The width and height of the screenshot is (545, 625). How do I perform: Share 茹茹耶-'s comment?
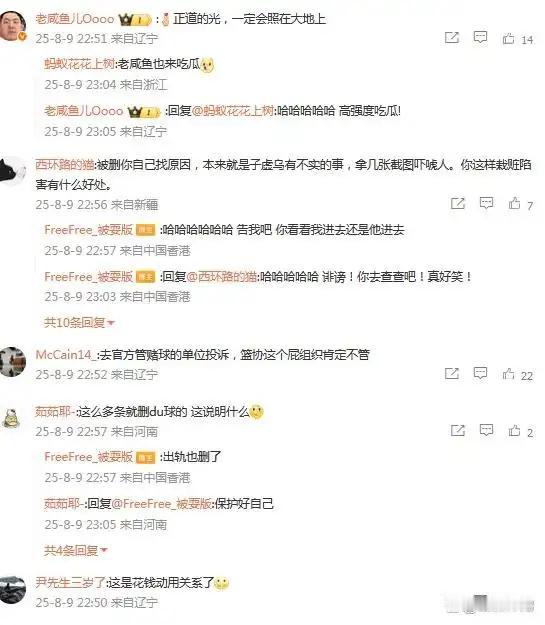pos(458,430)
